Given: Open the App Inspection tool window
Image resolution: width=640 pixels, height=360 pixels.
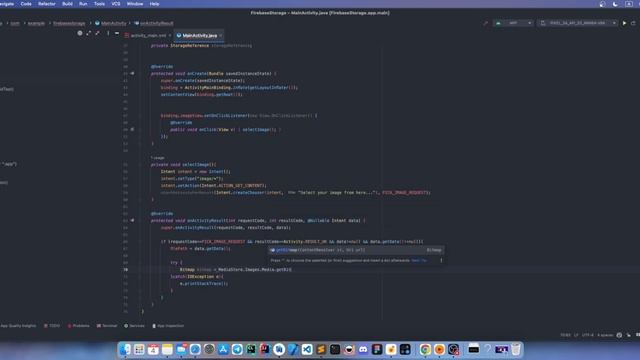Looking at the screenshot, I should 168,326.
